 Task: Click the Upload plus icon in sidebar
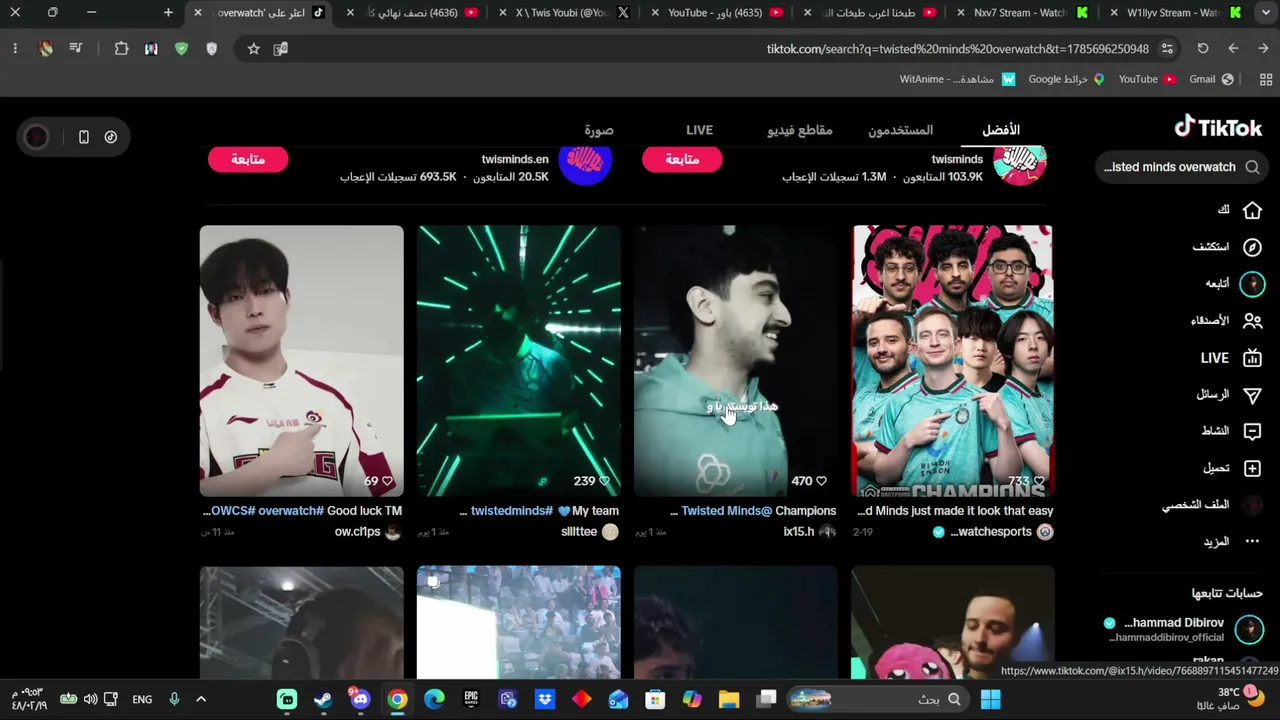pos(1252,468)
